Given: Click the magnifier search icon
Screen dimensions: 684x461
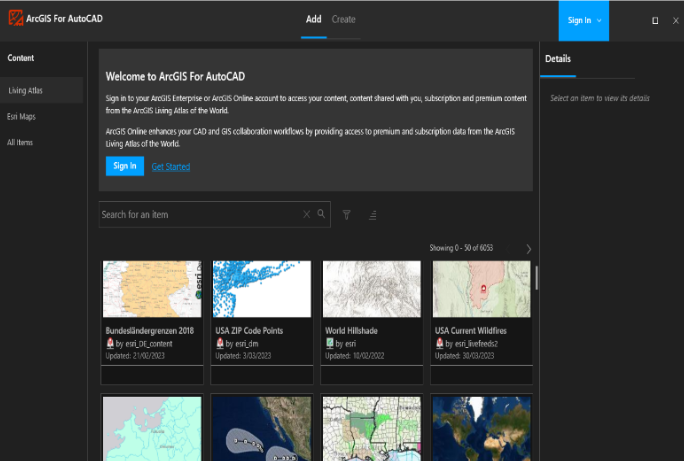Looking at the screenshot, I should pyautogui.click(x=321, y=214).
